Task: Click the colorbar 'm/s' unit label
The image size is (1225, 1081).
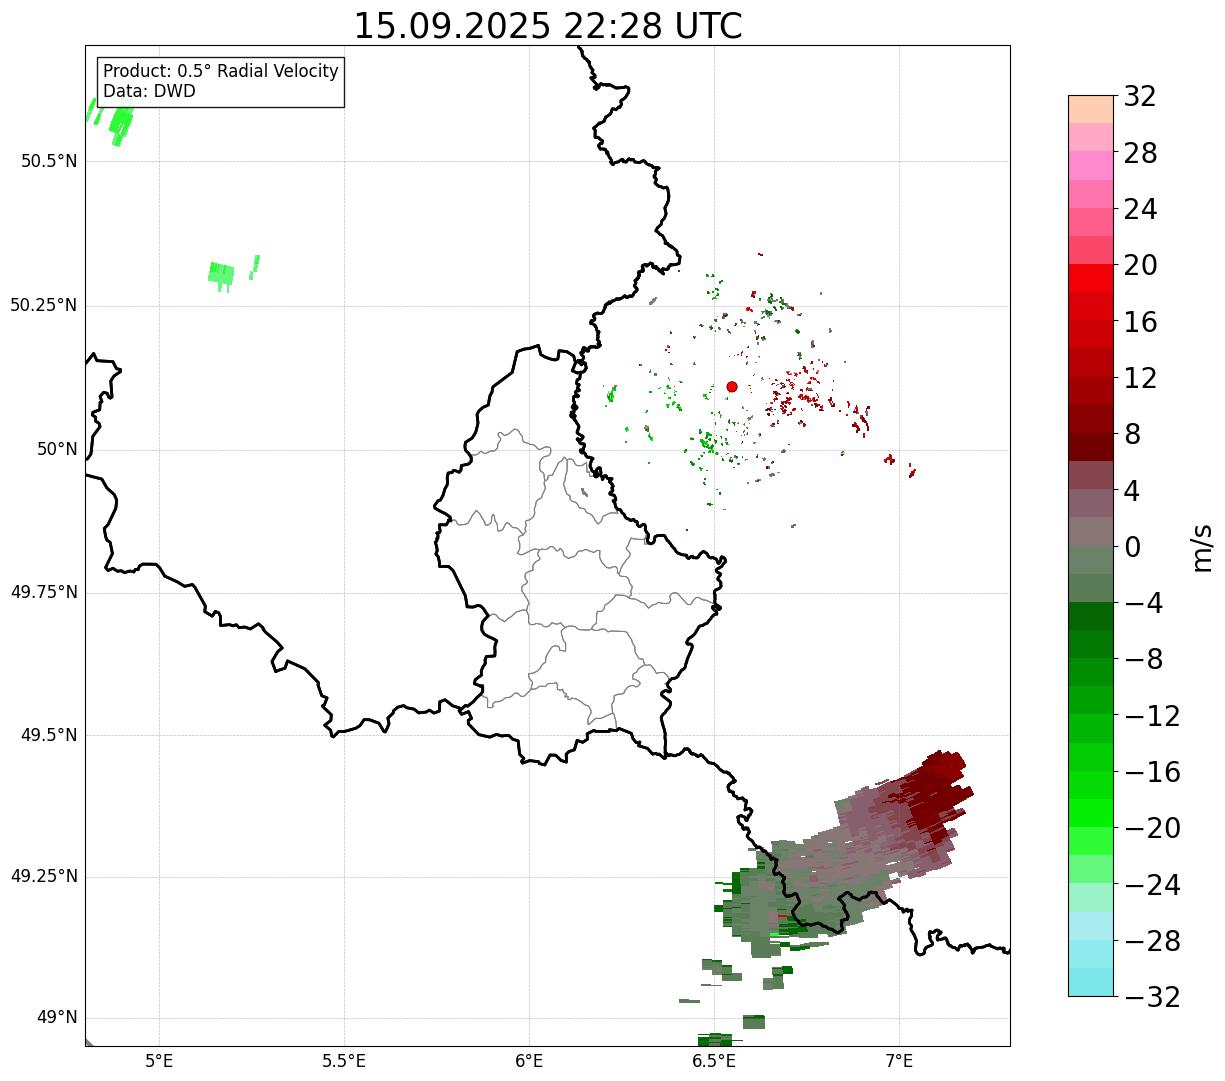Action: (1202, 547)
